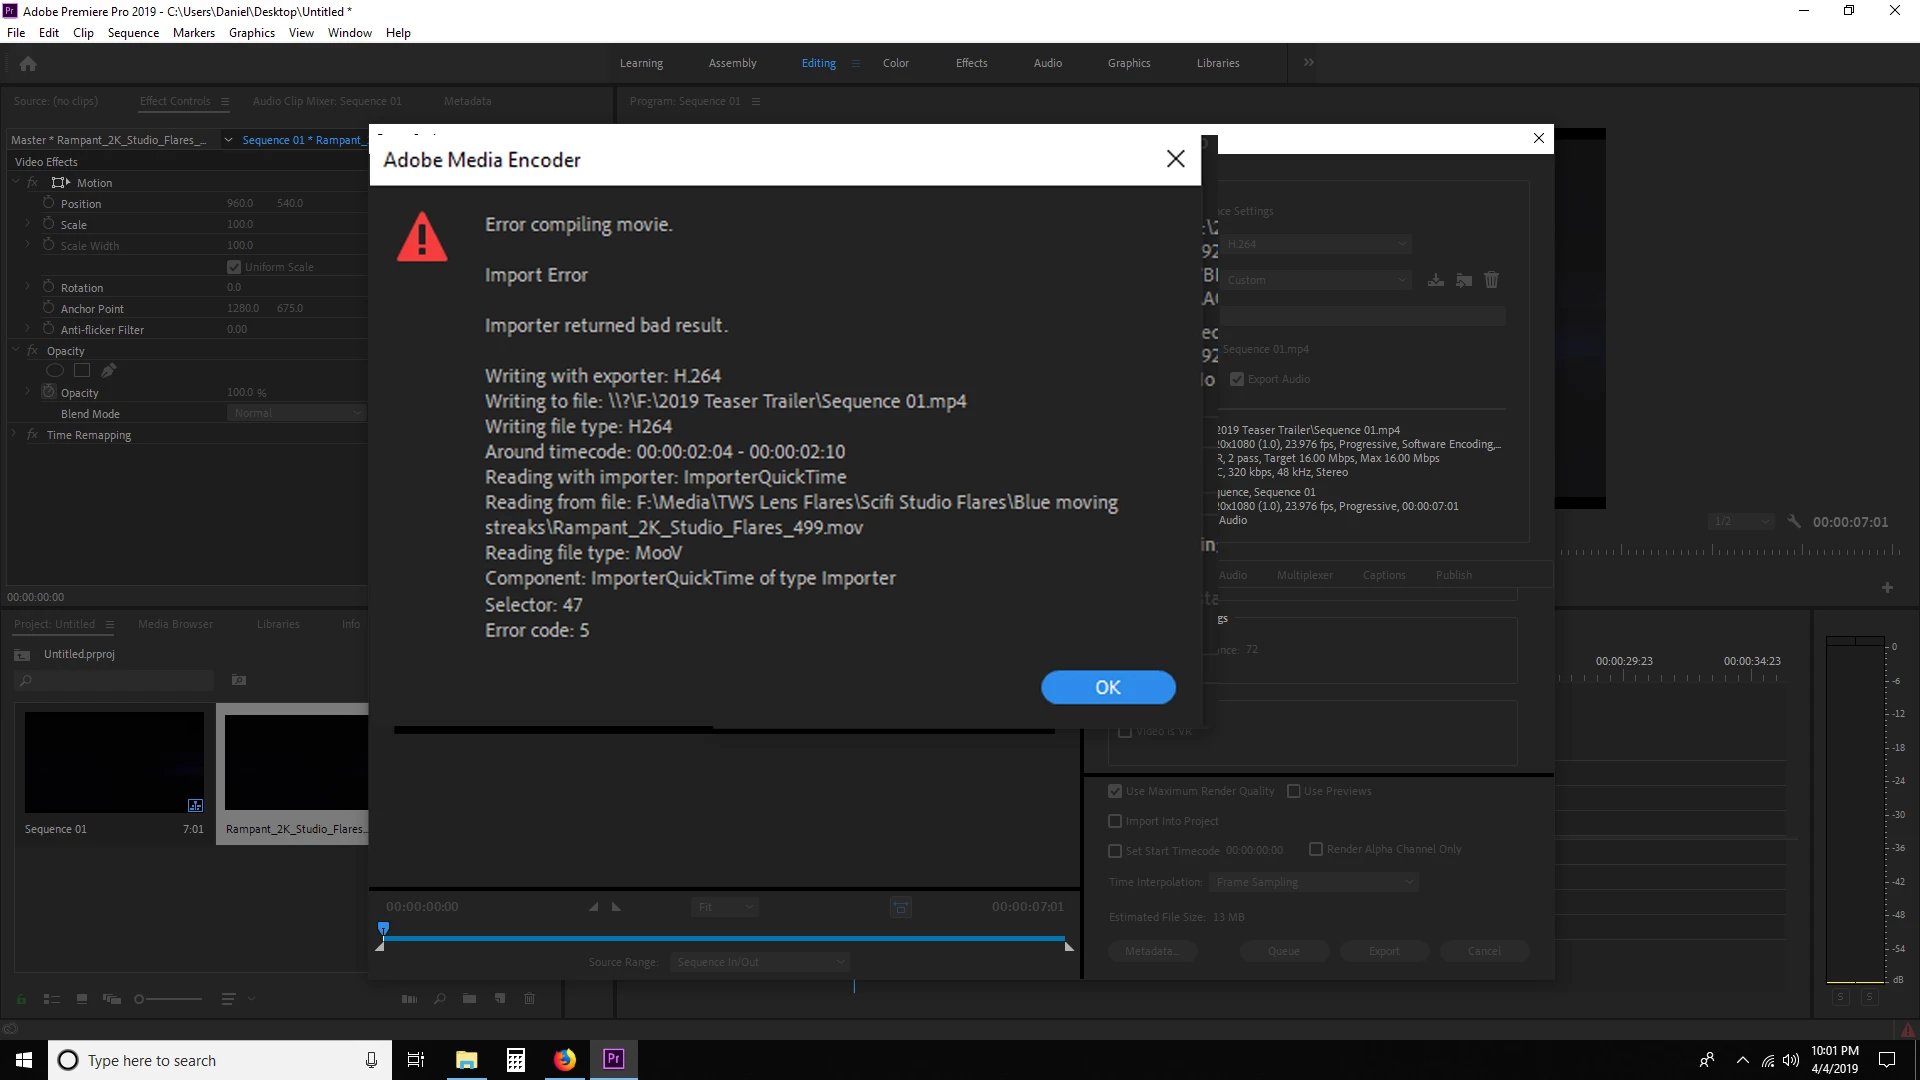This screenshot has height=1080, width=1920.
Task: Toggle Uniform Scale checkbox
Action: [234, 267]
